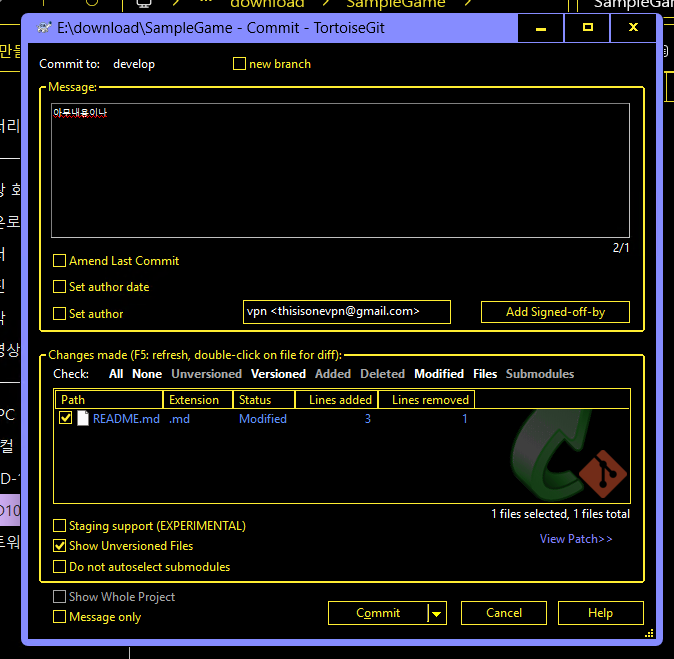Click the author field showing vpn email

(x=347, y=312)
